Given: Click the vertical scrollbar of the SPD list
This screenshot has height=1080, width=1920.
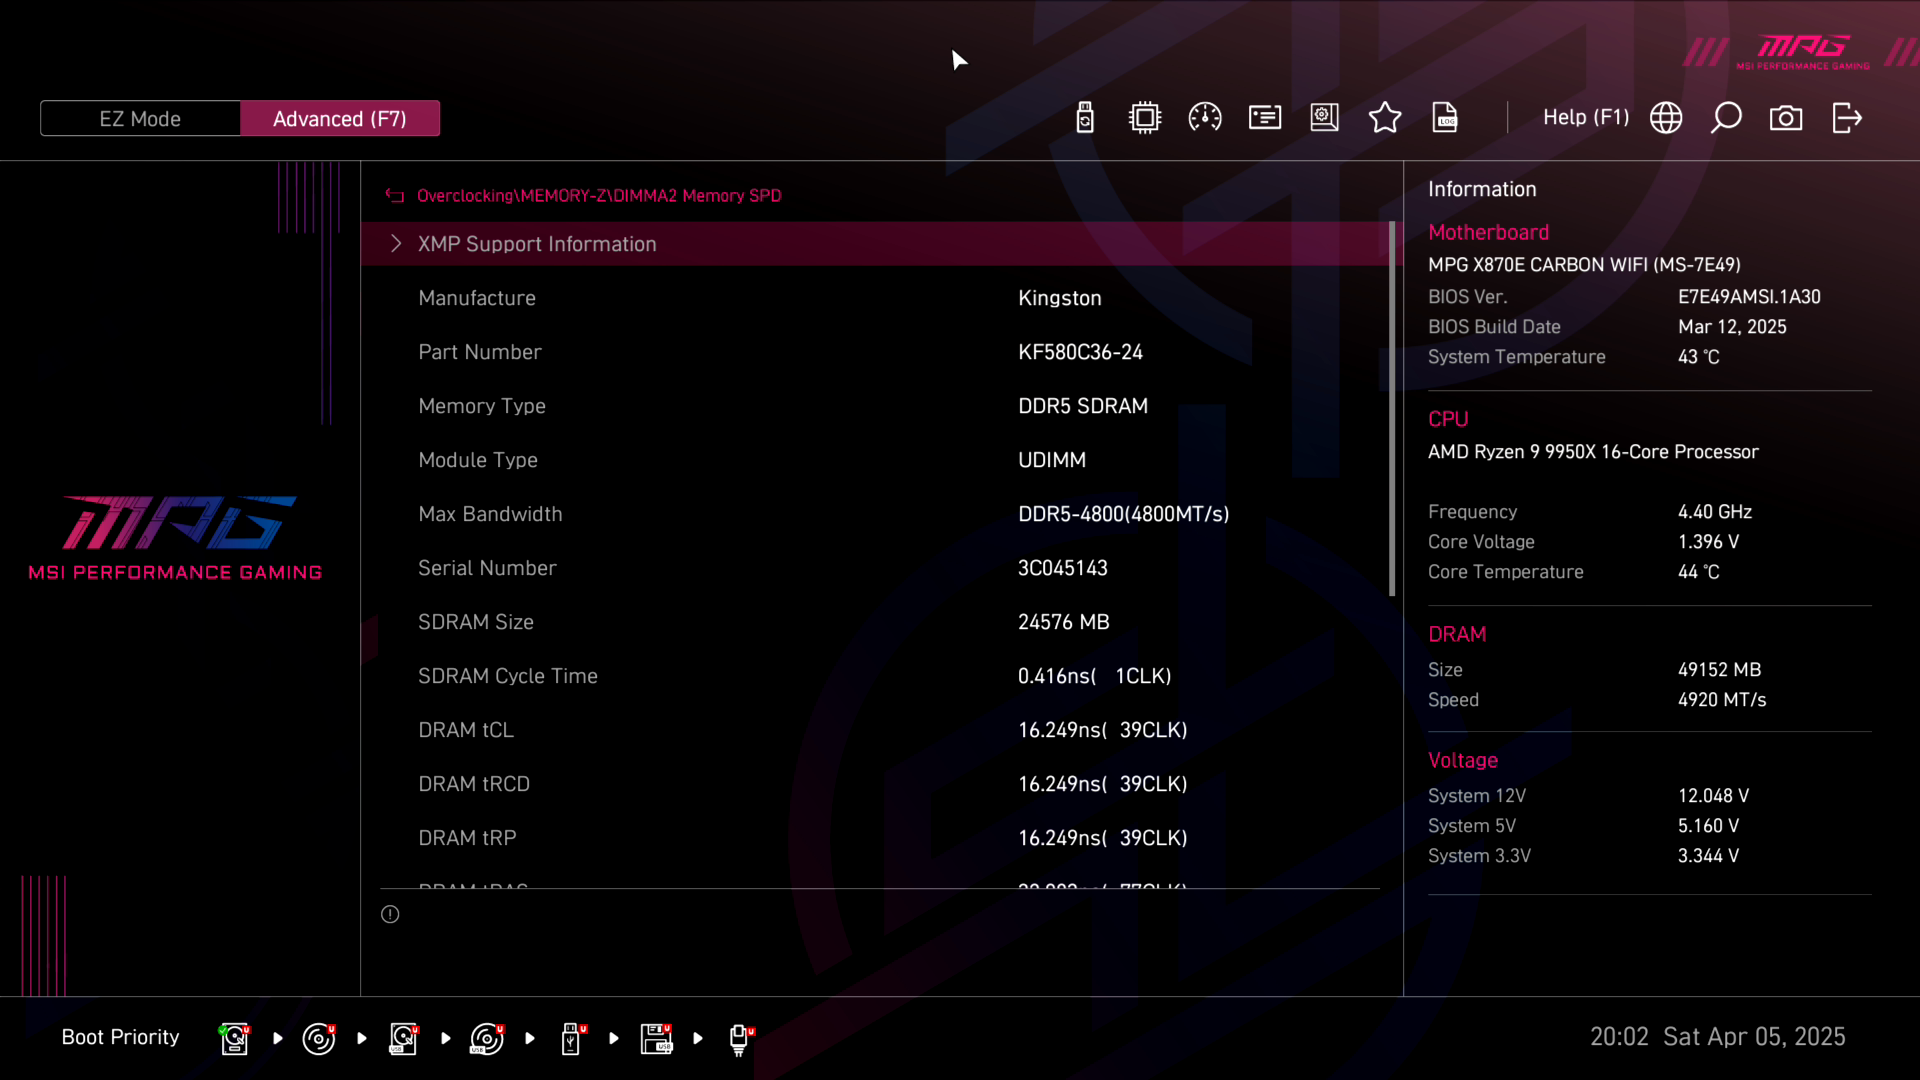Looking at the screenshot, I should click(x=1392, y=410).
